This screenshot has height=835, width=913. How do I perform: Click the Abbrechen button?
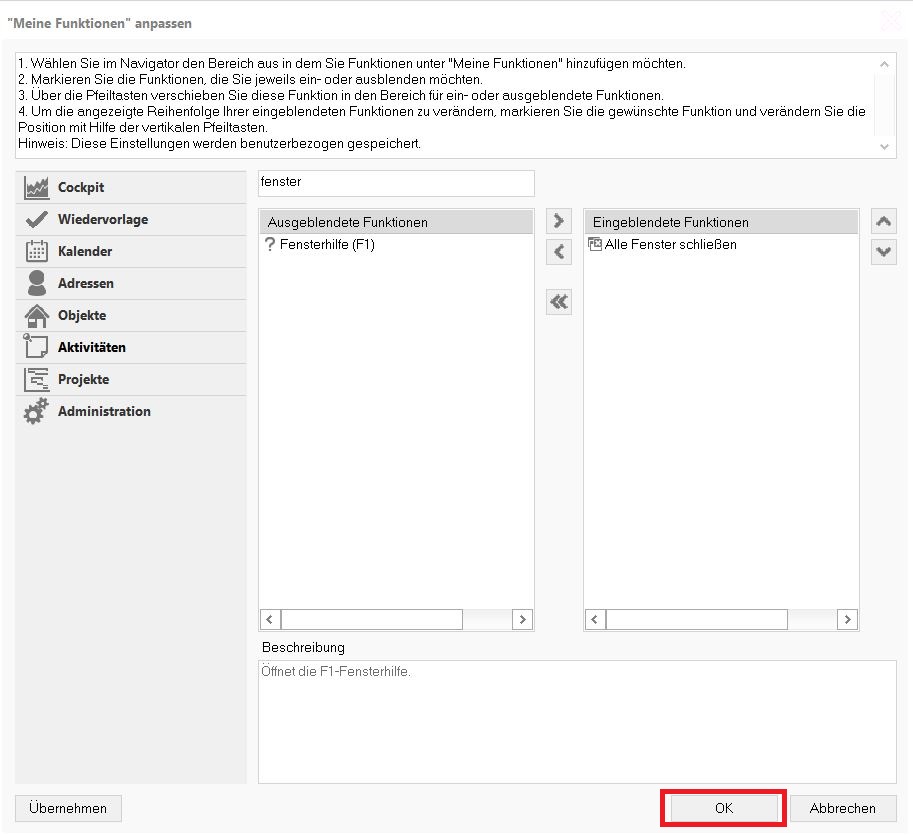842,808
